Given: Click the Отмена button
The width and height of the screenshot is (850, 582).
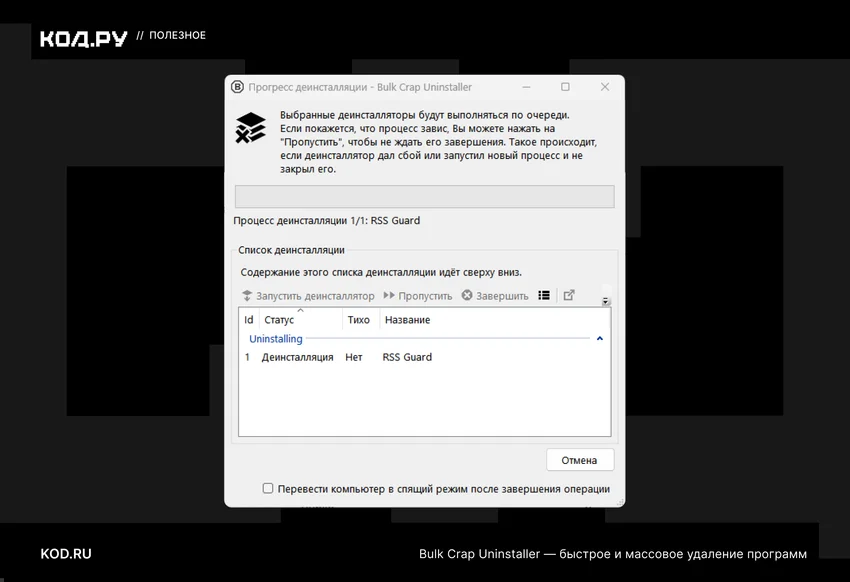Looking at the screenshot, I should click(x=580, y=460).
